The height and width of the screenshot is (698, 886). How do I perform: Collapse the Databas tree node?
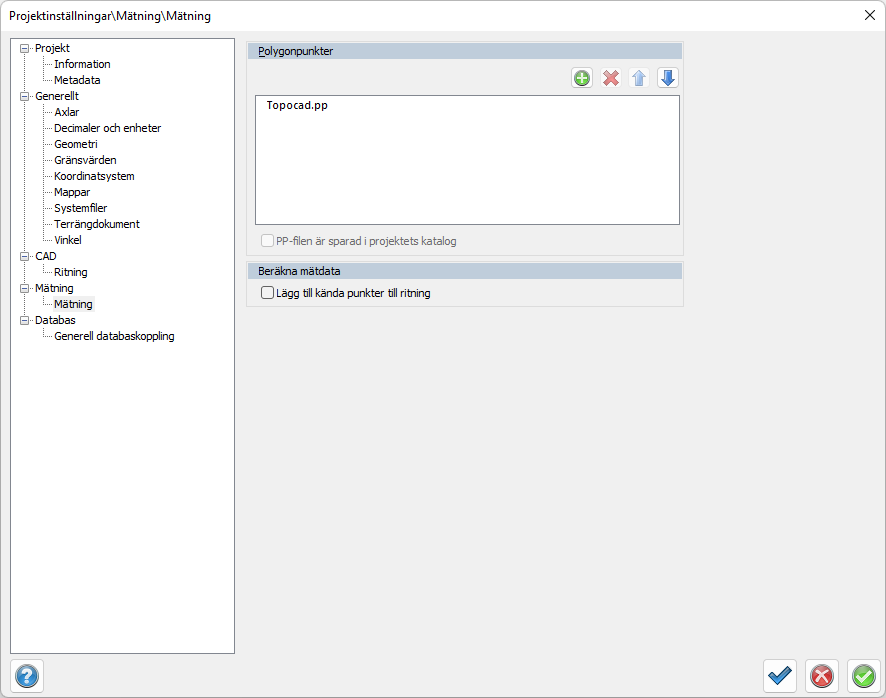click(x=25, y=320)
